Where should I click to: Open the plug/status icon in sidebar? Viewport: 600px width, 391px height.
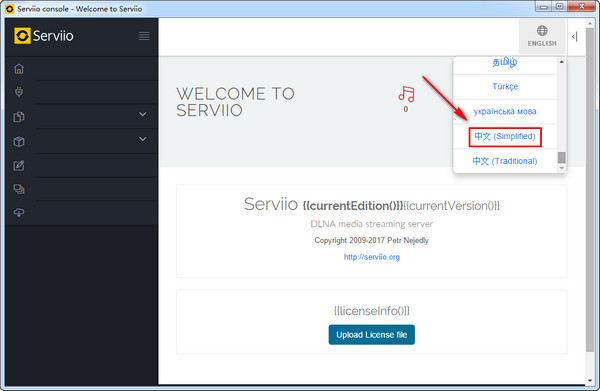click(19, 92)
